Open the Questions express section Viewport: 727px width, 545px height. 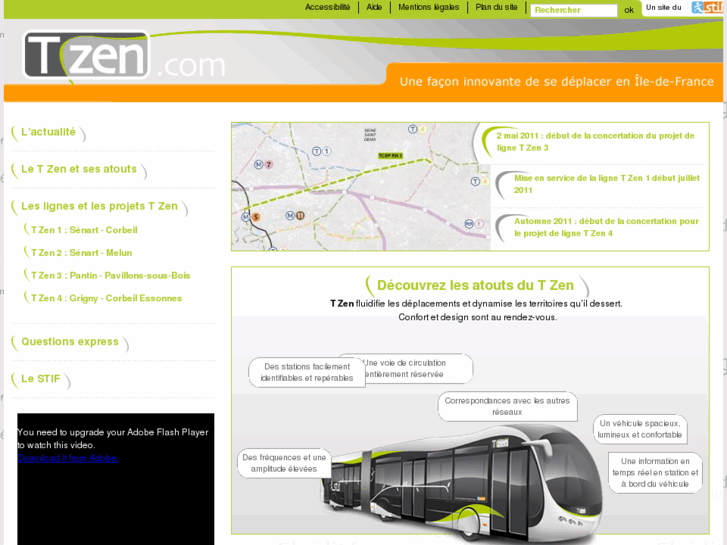[x=70, y=342]
